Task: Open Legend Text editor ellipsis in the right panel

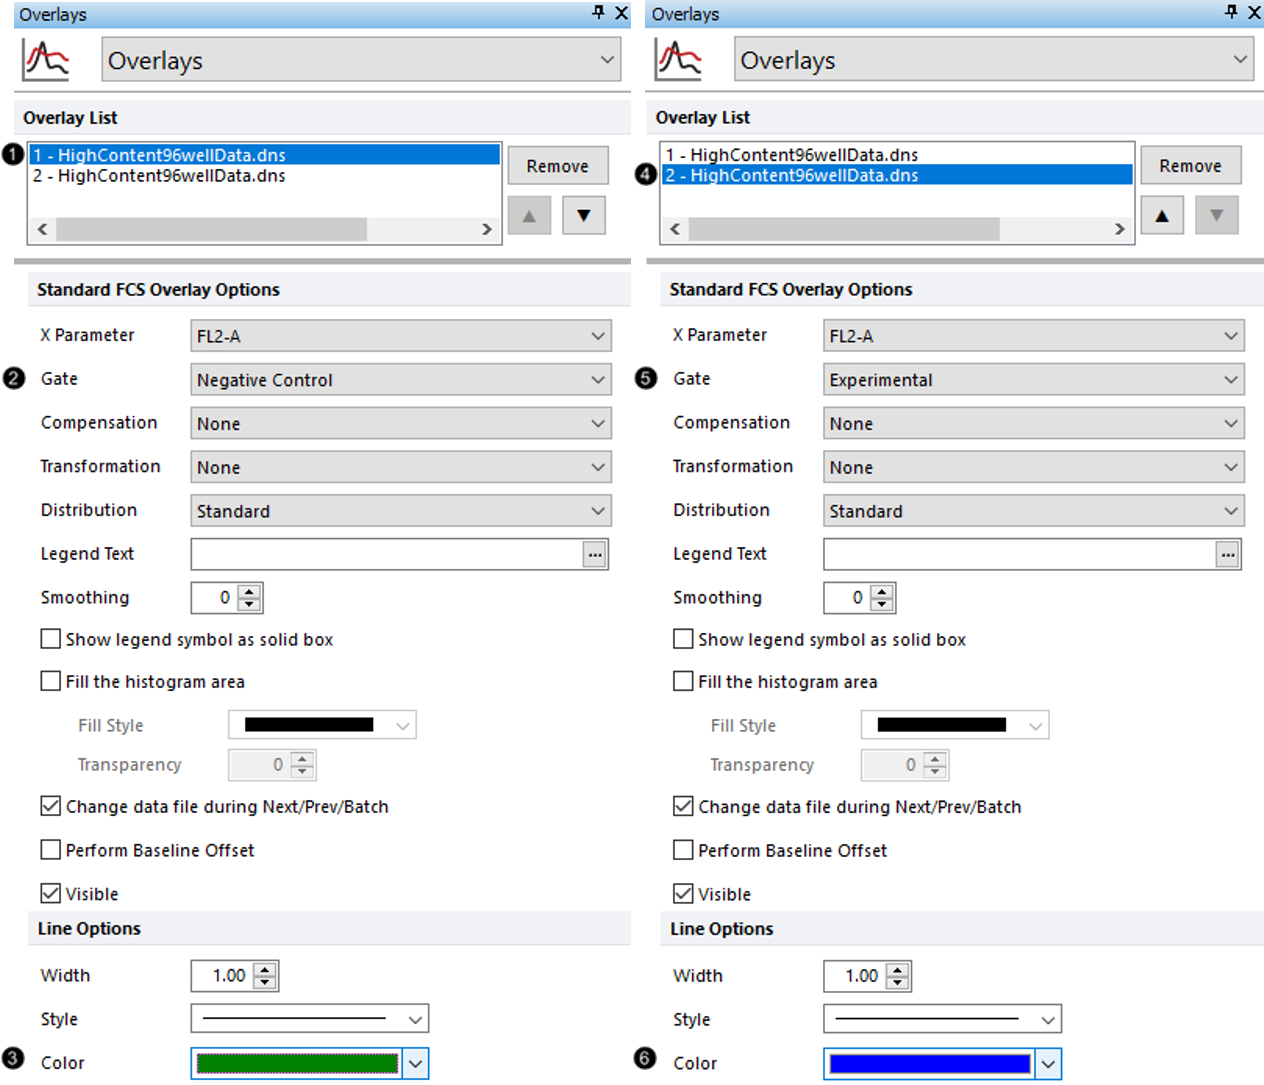Action: click(1228, 554)
